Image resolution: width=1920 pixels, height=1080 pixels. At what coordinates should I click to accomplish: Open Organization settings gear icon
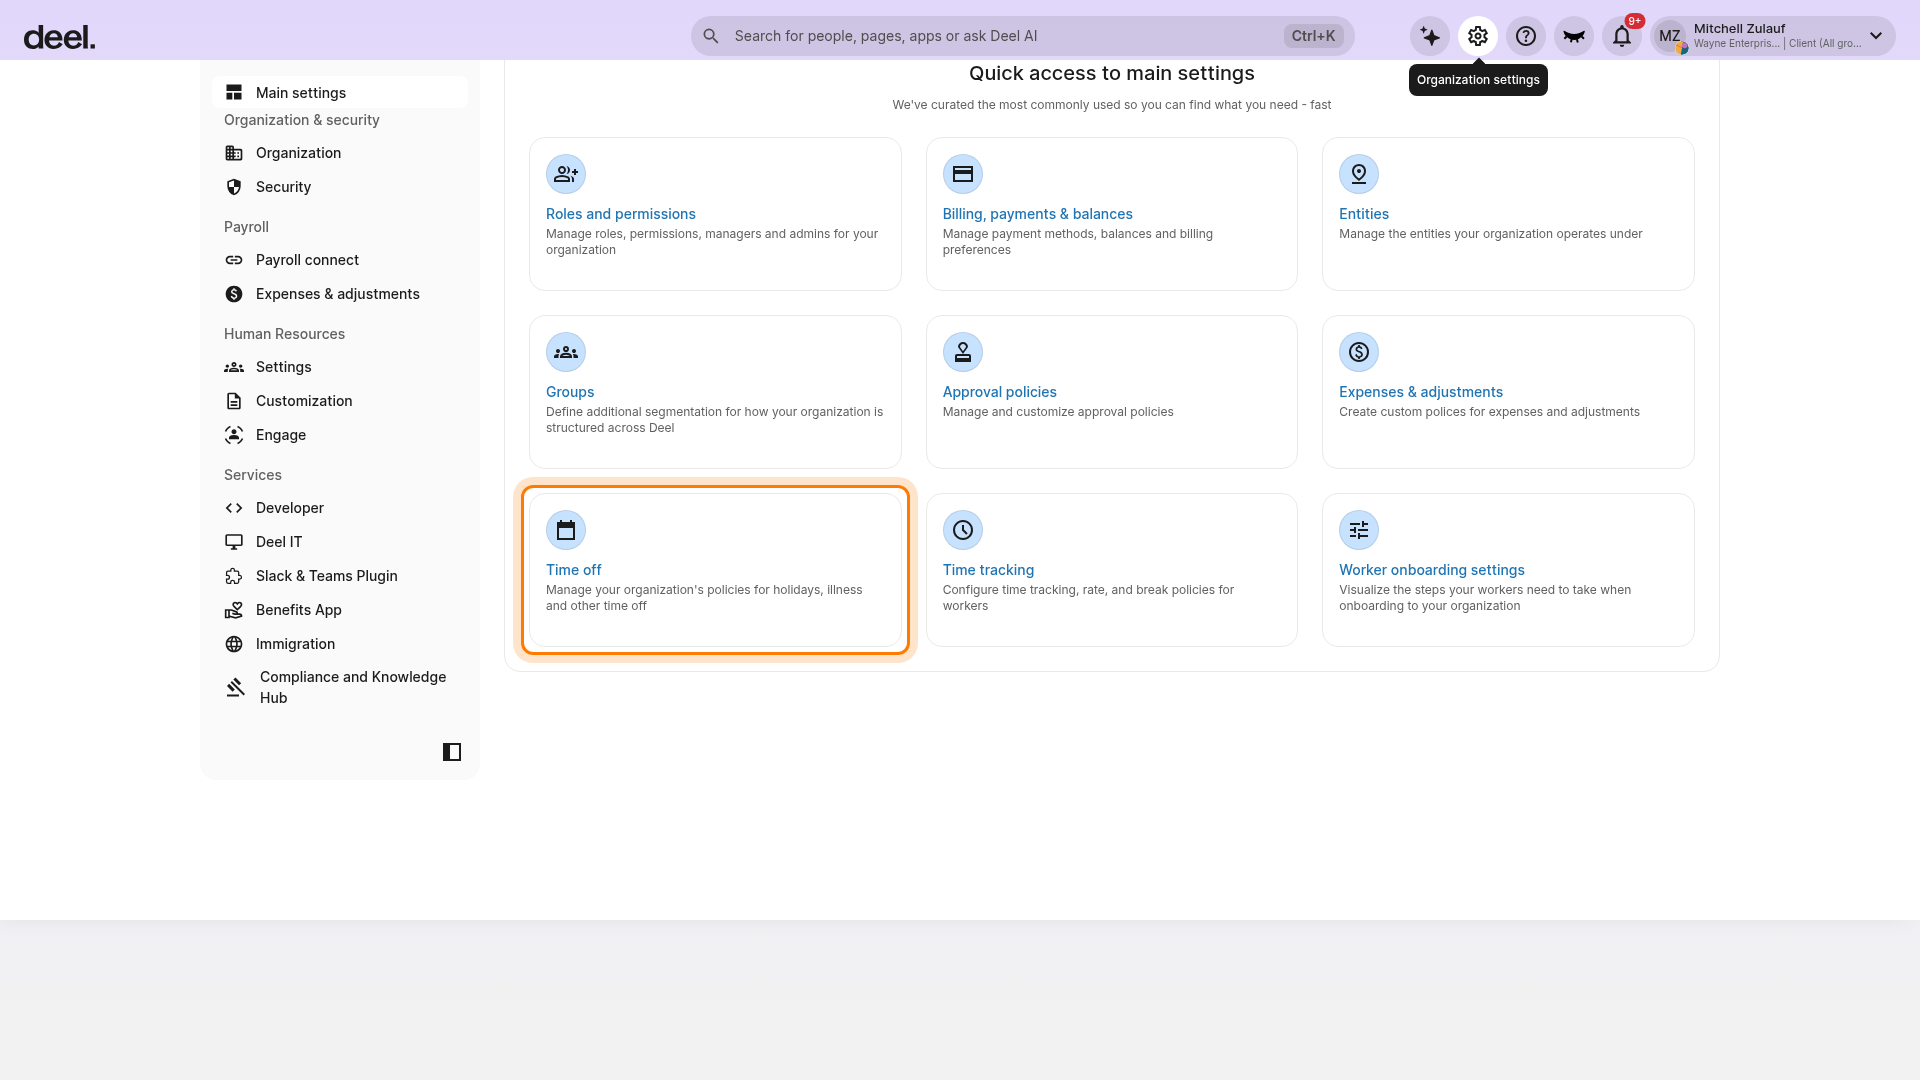(x=1478, y=36)
